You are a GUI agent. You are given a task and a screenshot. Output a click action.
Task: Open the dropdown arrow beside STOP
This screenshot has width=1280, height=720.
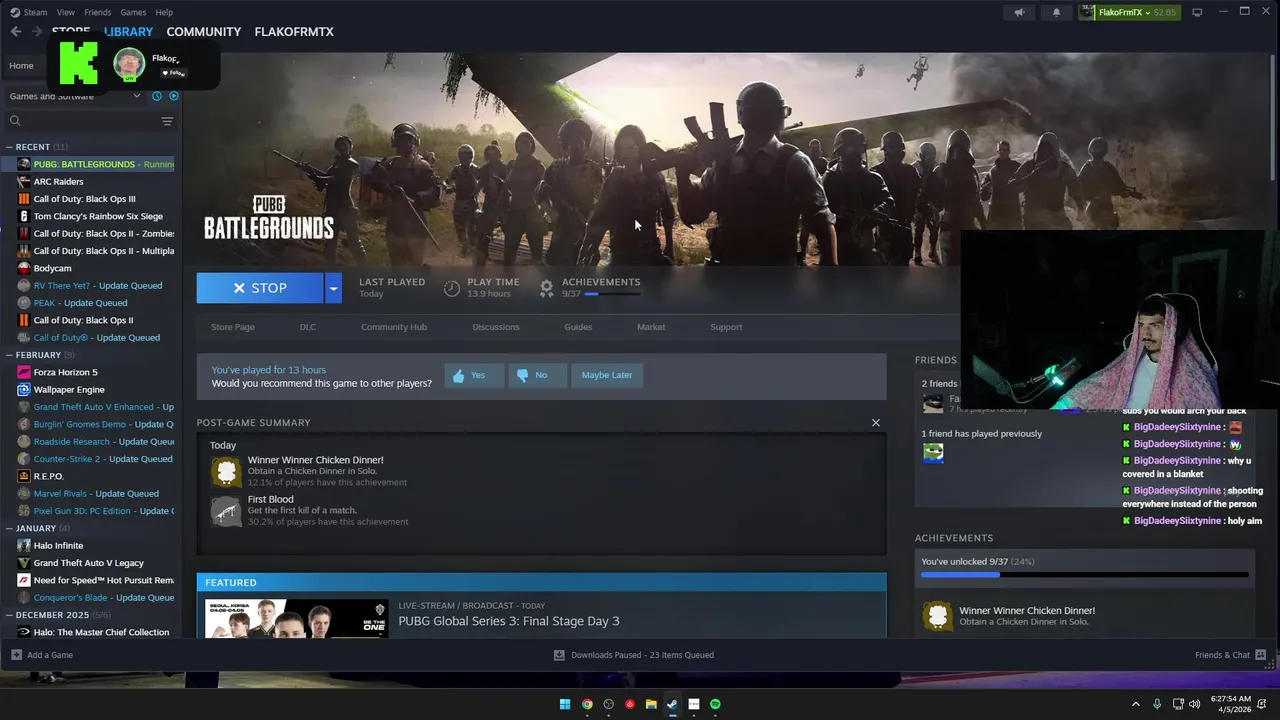coord(333,288)
